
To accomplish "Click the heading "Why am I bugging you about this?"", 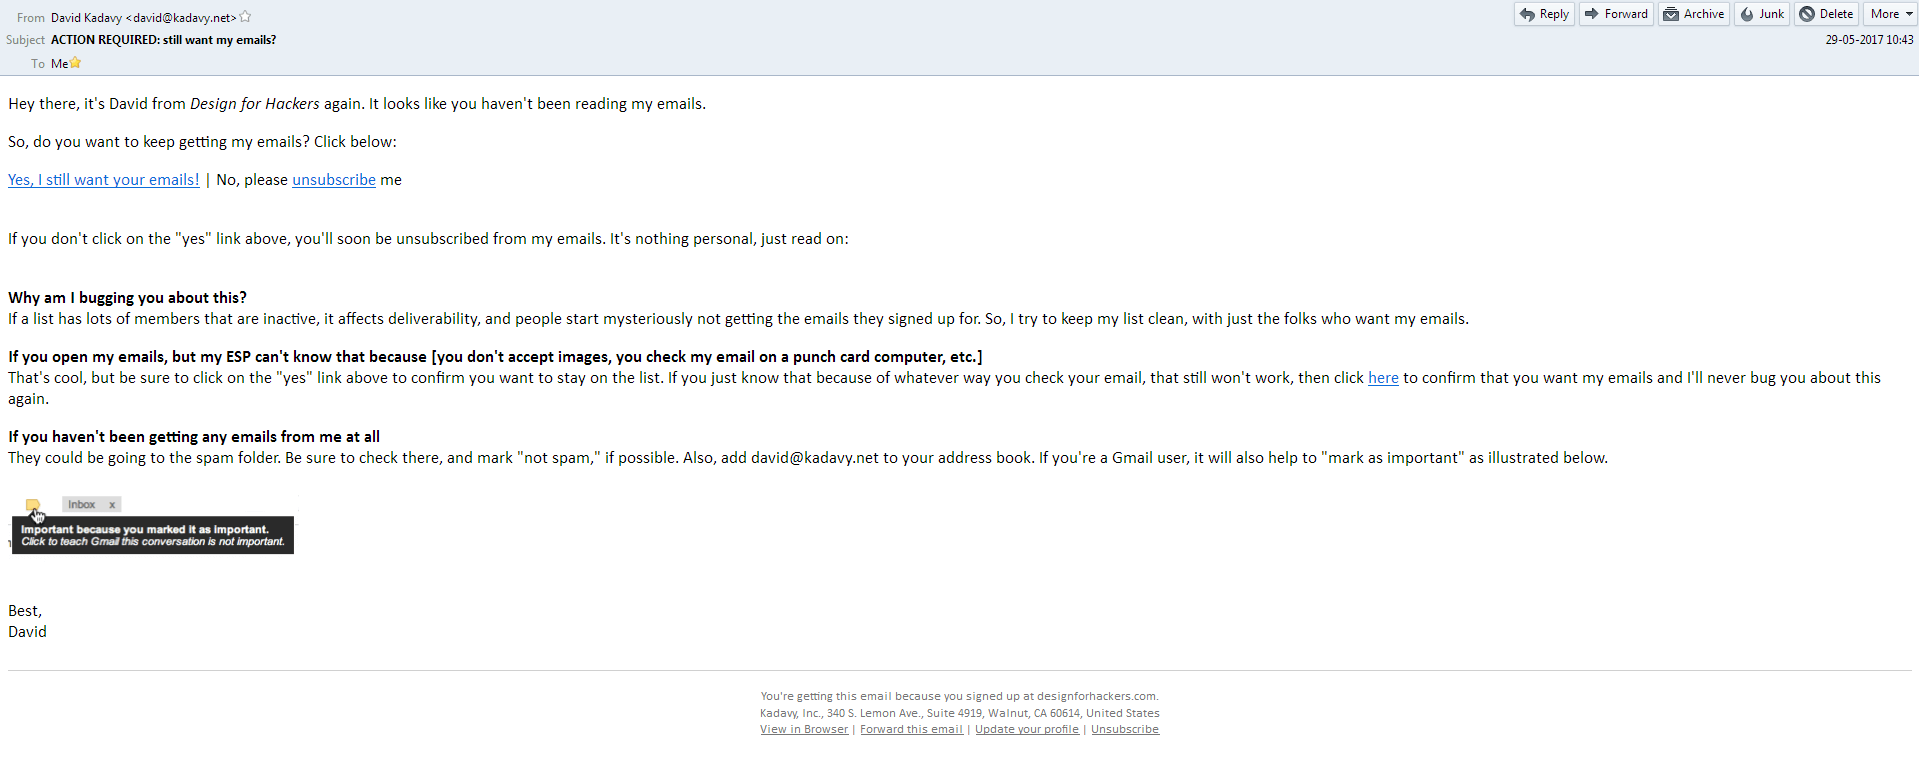I will point(127,298).
